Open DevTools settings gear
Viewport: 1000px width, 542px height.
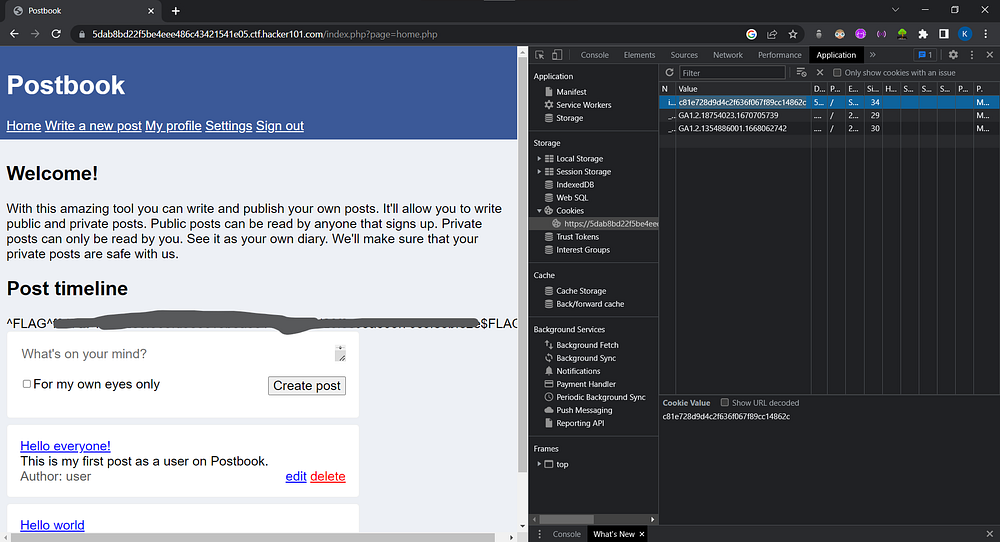click(x=953, y=55)
